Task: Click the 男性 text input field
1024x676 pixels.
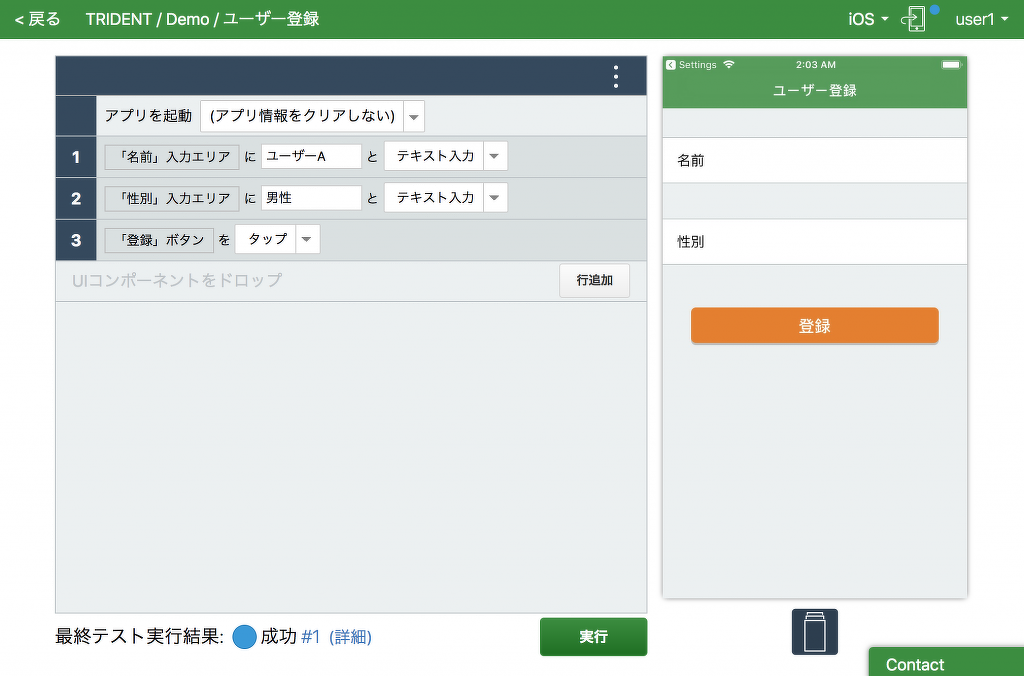Action: (x=311, y=198)
